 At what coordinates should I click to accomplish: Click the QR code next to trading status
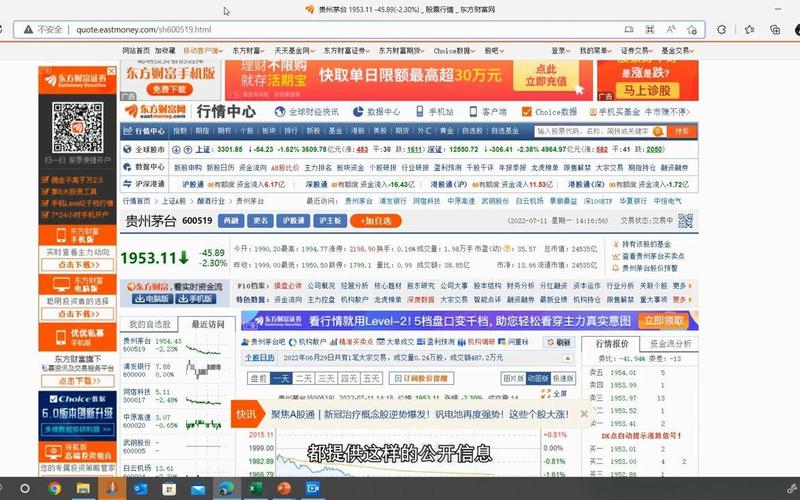[685, 221]
